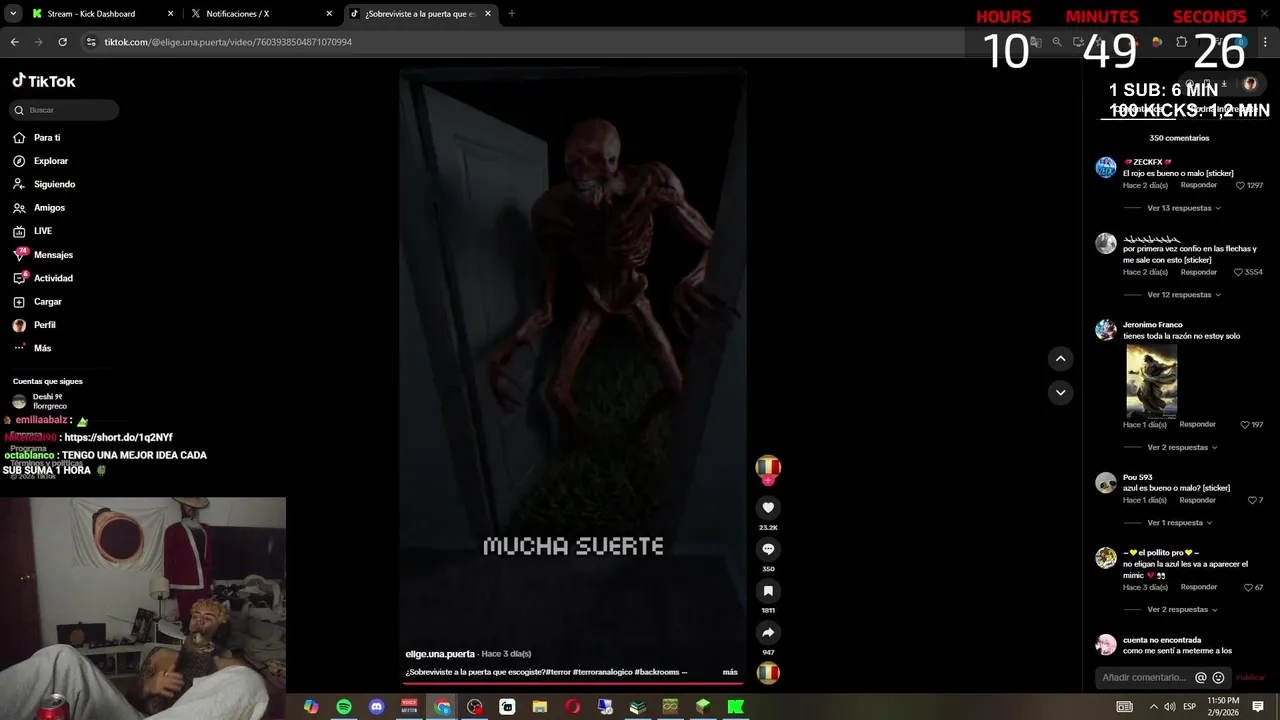Open followed account Deshi florrgreco

click(x=50, y=401)
